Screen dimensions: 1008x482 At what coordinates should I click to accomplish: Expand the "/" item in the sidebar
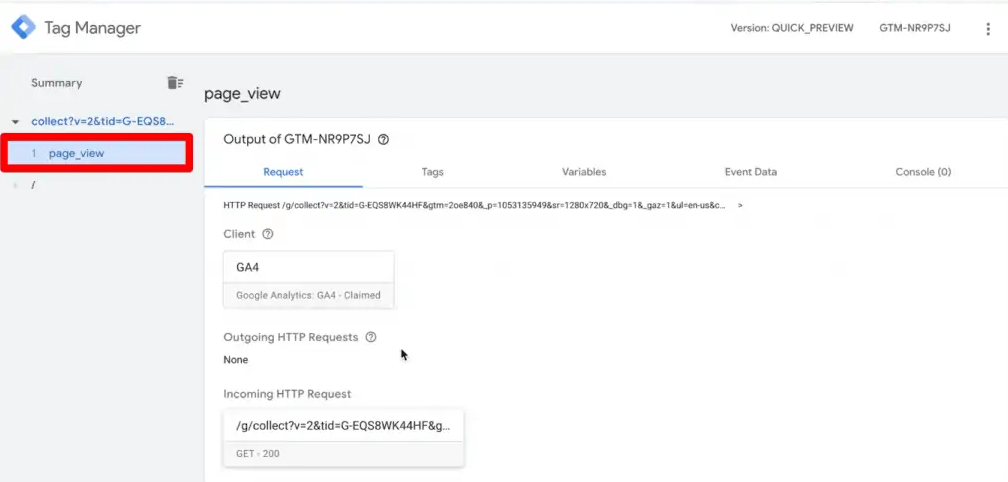pyautogui.click(x=16, y=185)
